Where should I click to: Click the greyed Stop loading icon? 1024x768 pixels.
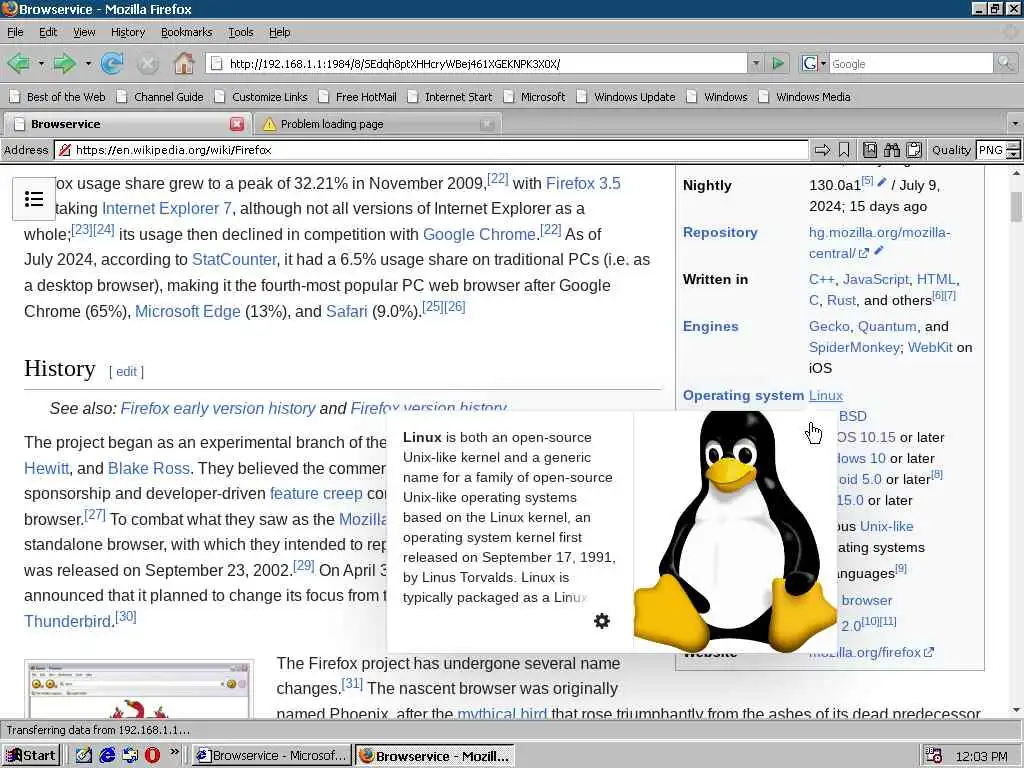148,63
